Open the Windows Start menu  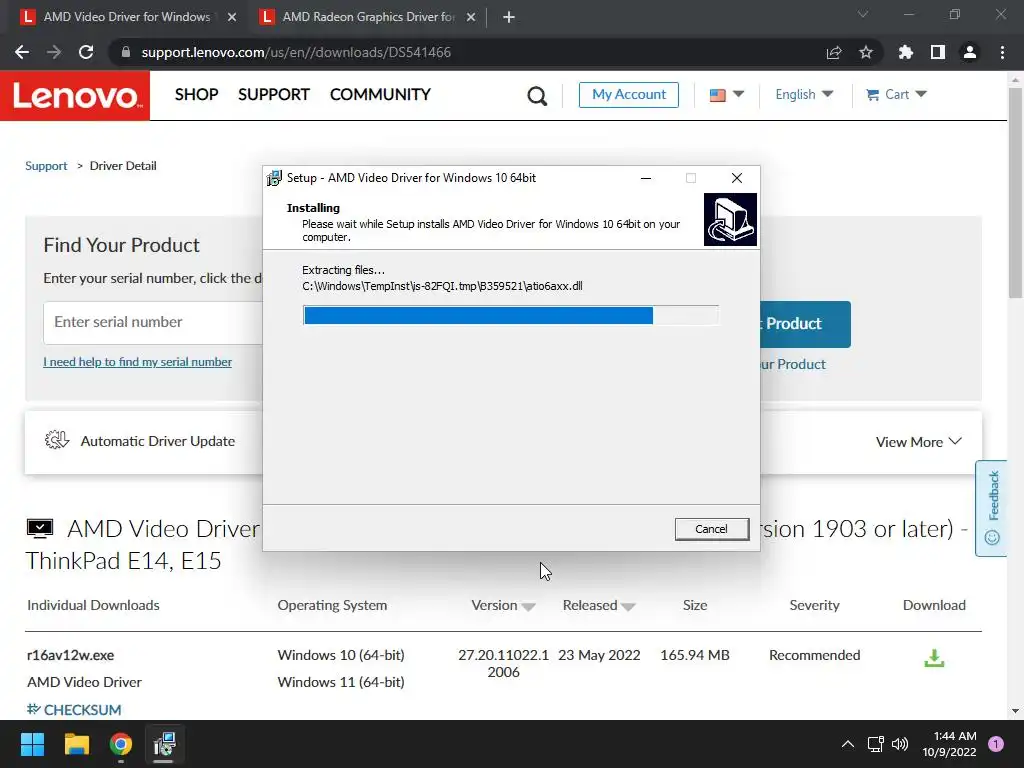[32, 744]
